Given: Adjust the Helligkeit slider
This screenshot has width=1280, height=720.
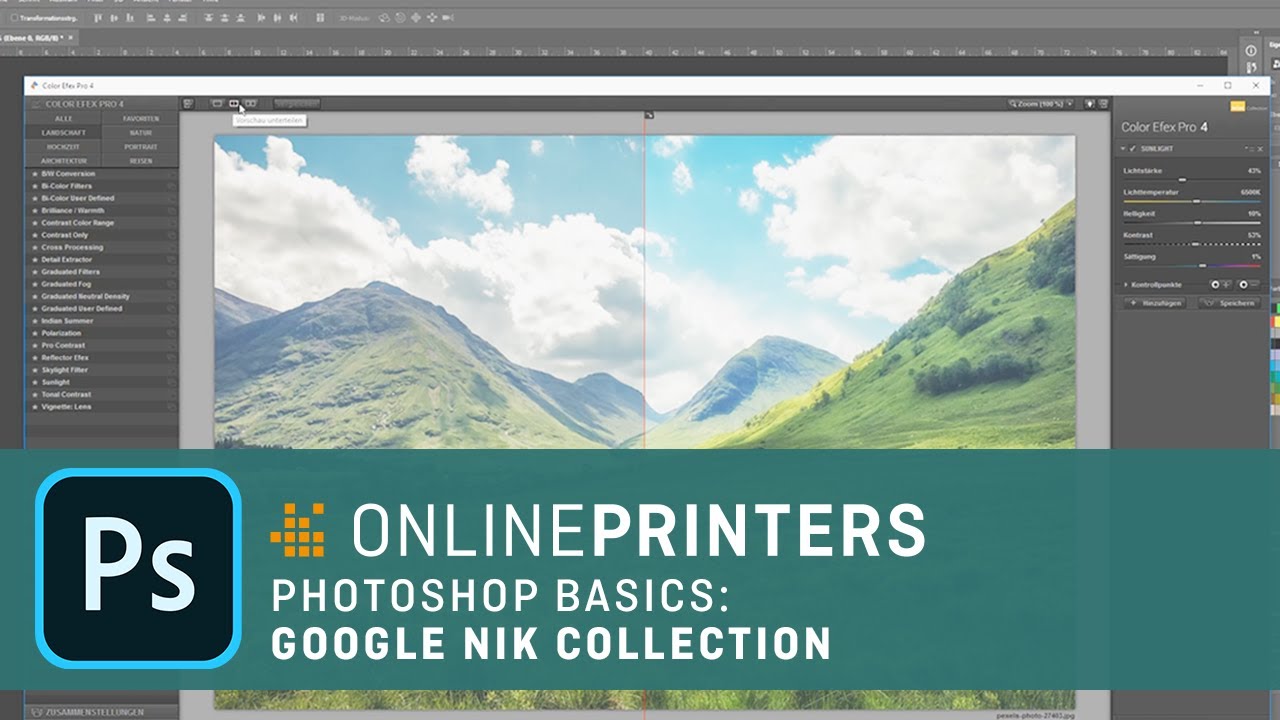Looking at the screenshot, I should pos(1192,222).
